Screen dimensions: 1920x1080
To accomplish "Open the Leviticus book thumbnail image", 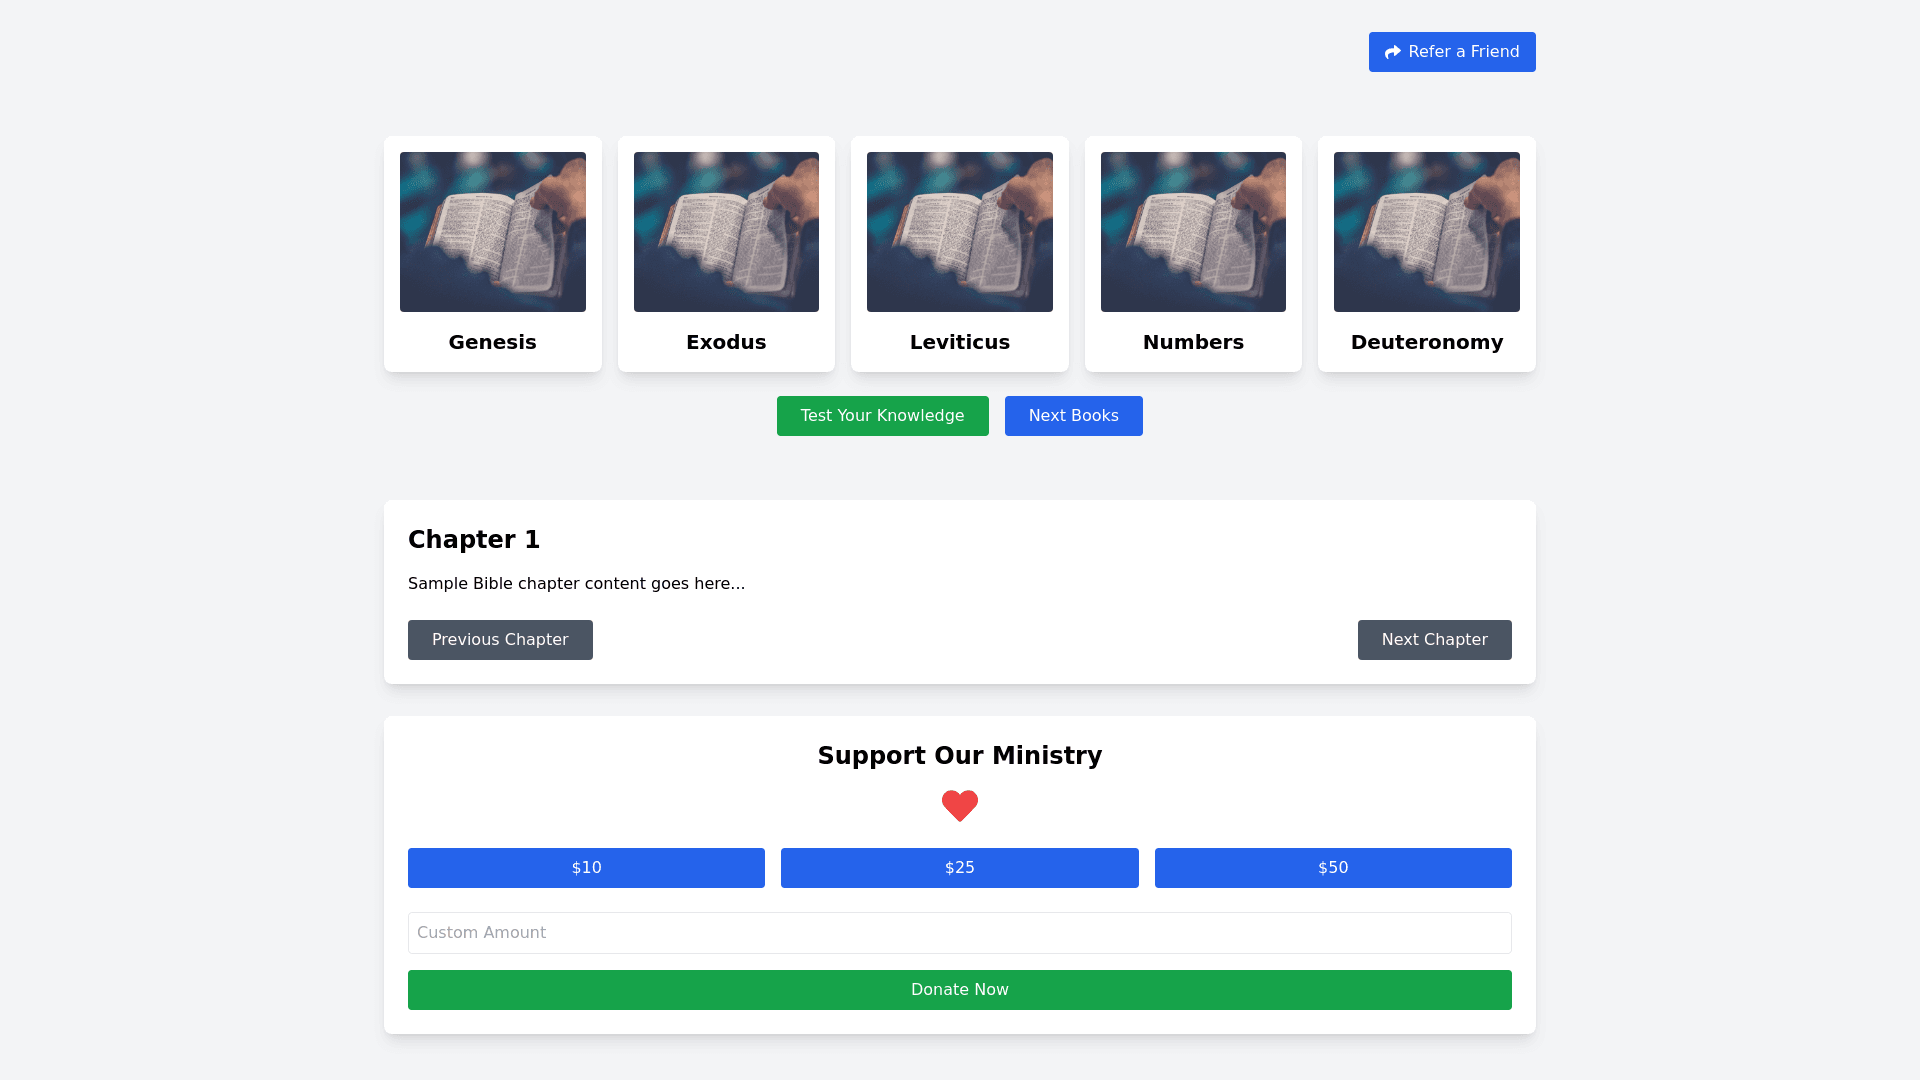I will pyautogui.click(x=959, y=231).
